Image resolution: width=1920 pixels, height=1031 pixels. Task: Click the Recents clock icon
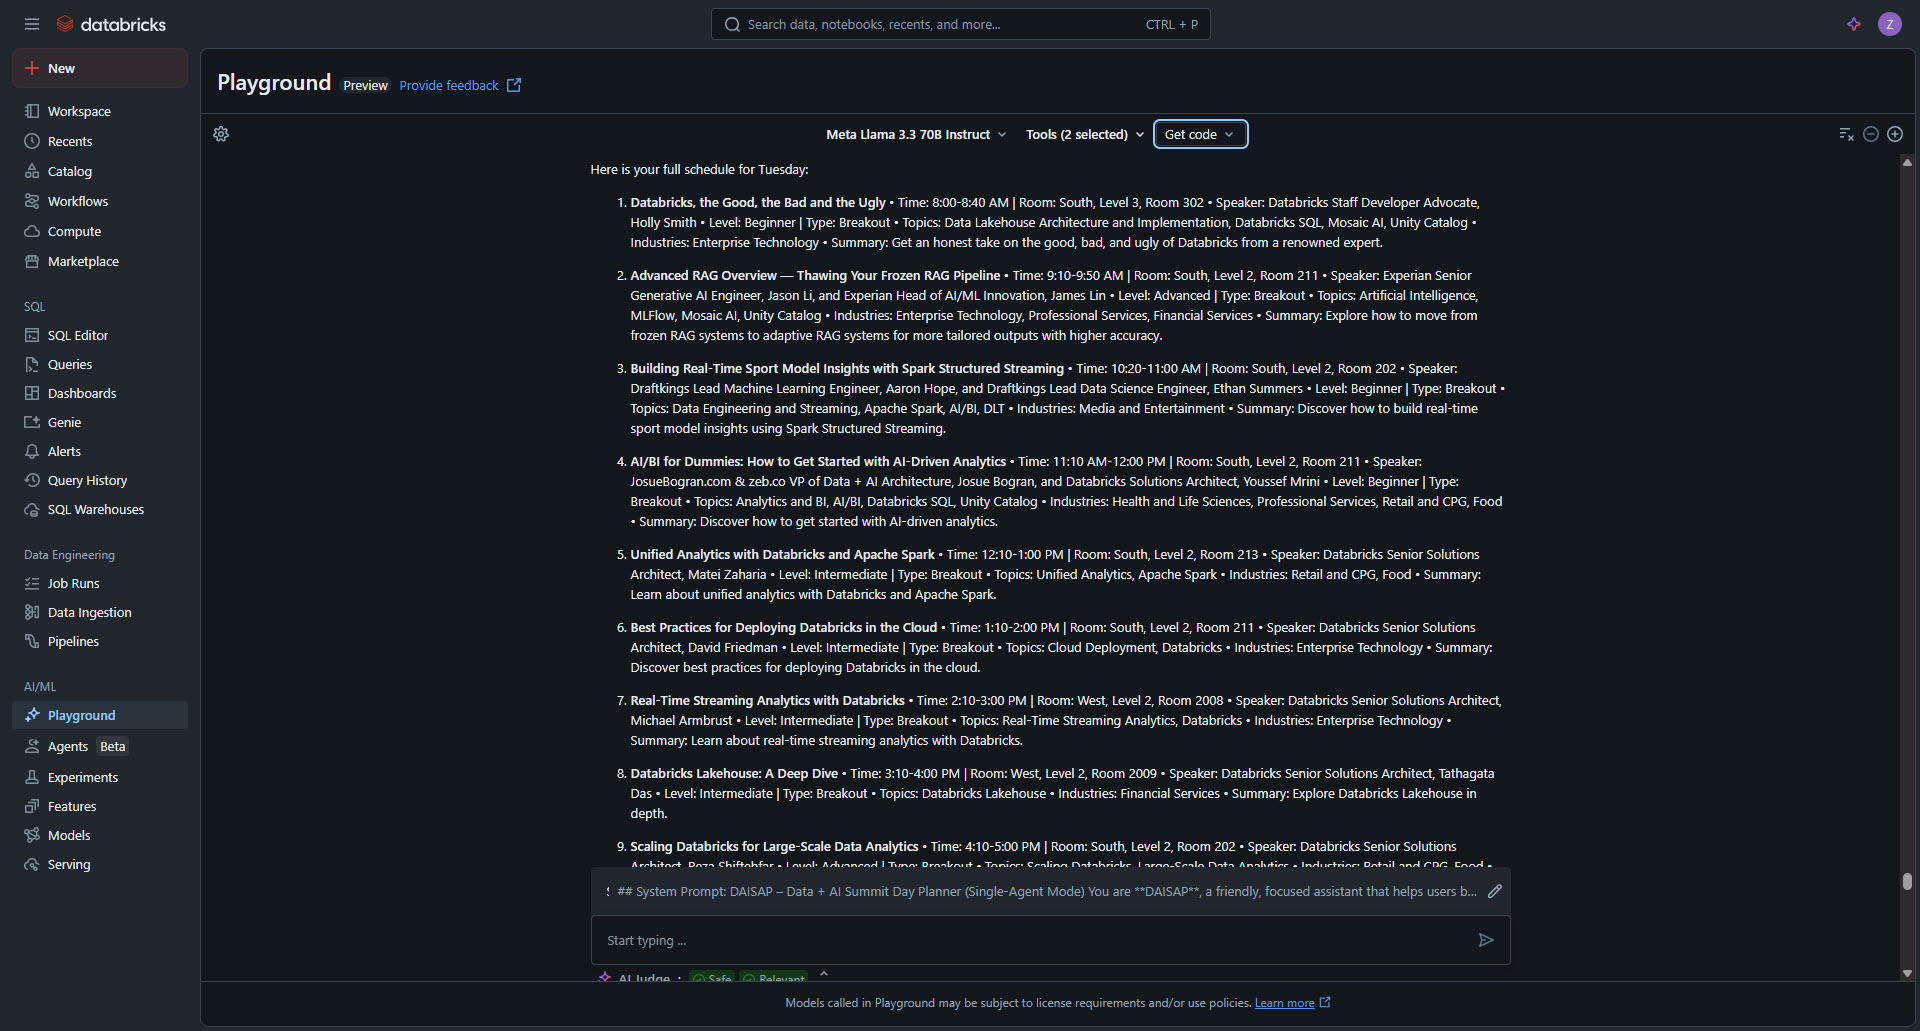pyautogui.click(x=32, y=141)
